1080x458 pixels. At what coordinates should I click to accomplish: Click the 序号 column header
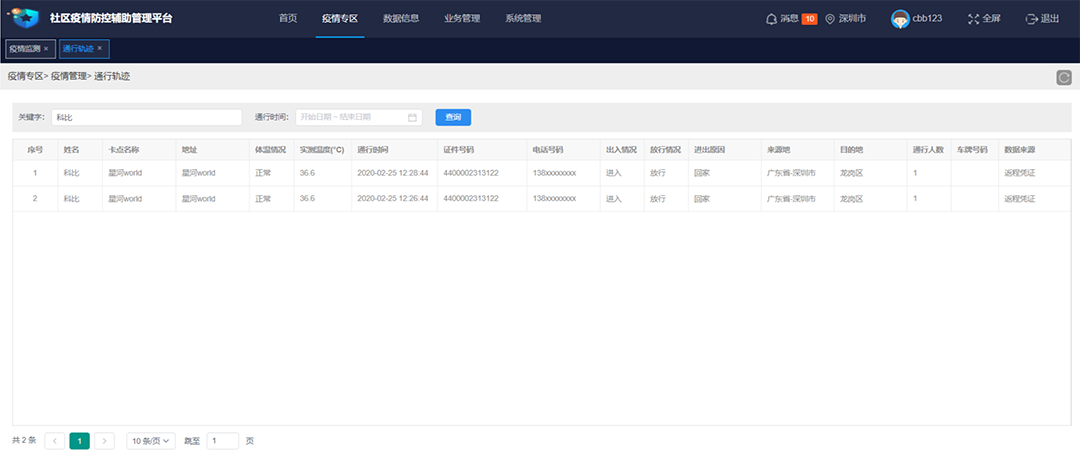[35, 149]
